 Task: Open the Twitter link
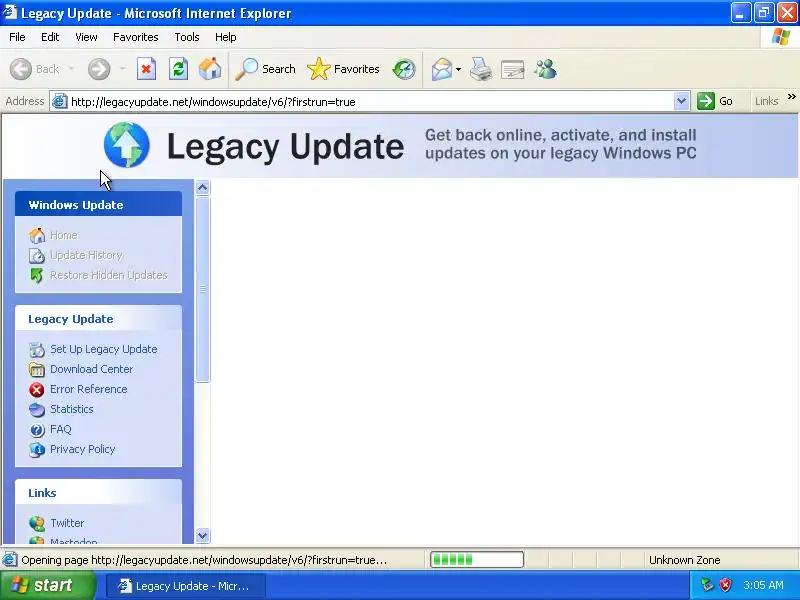67,523
